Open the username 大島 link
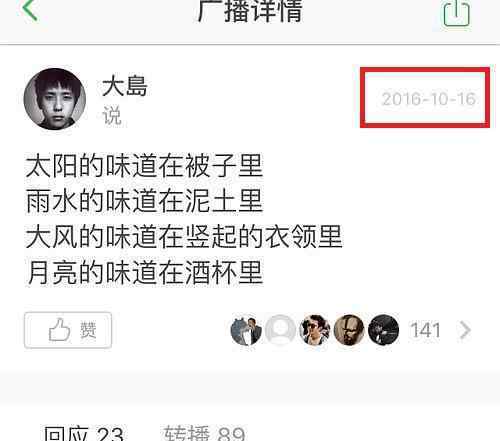Image resolution: width=500 pixels, height=441 pixels. 125,86
